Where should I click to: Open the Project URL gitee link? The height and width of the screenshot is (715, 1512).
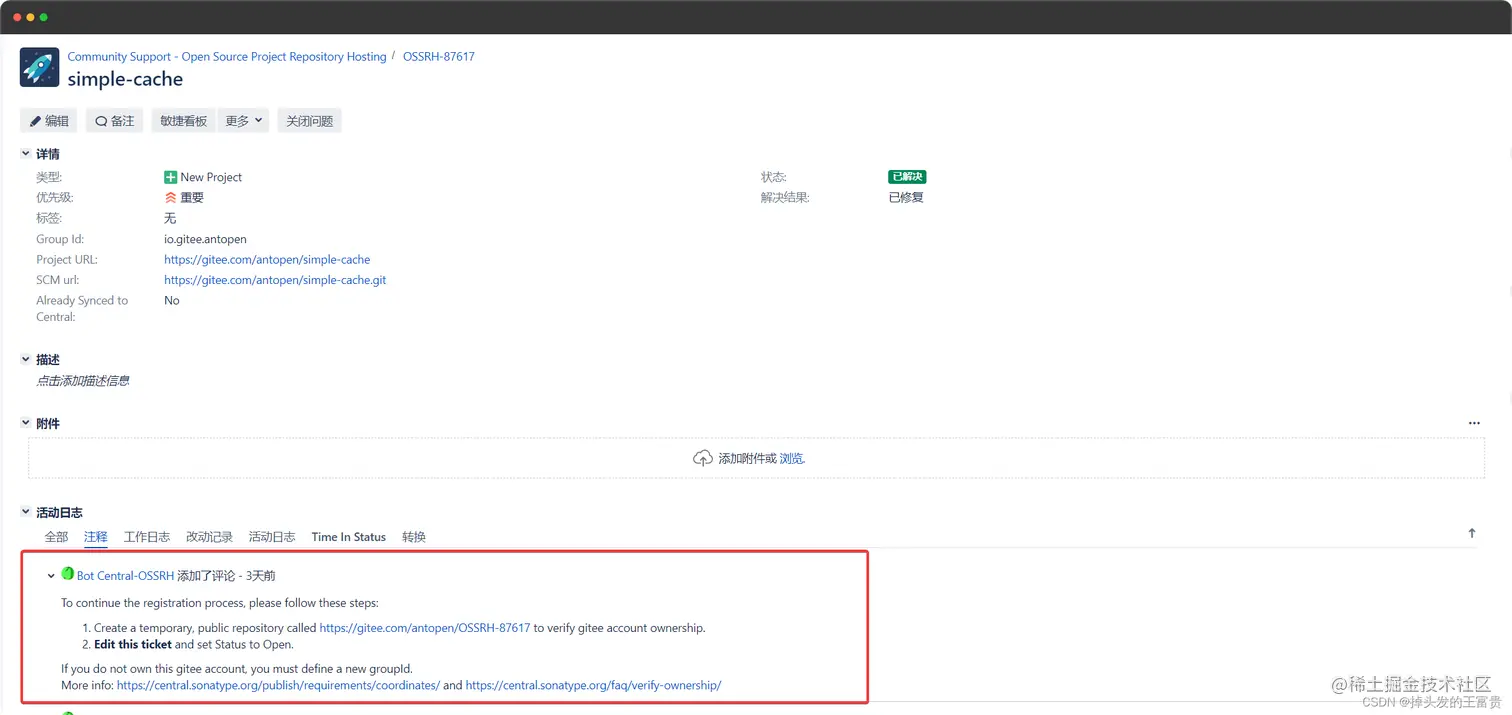pos(267,260)
